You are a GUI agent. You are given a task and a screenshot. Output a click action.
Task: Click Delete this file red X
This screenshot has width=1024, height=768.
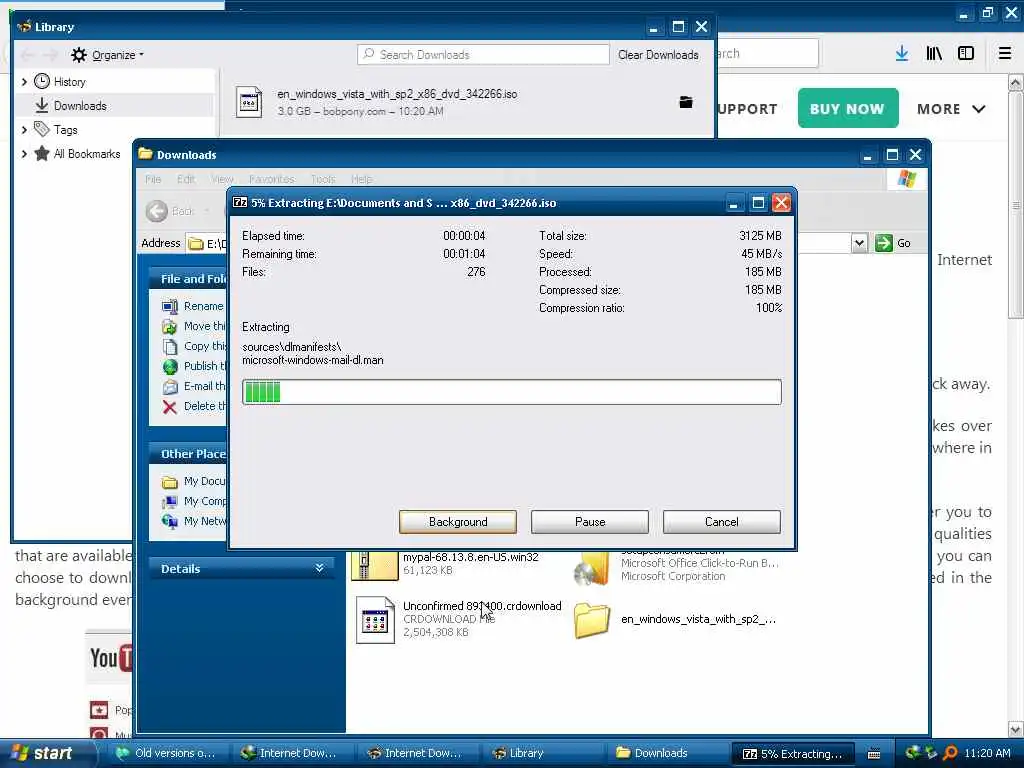[170, 407]
